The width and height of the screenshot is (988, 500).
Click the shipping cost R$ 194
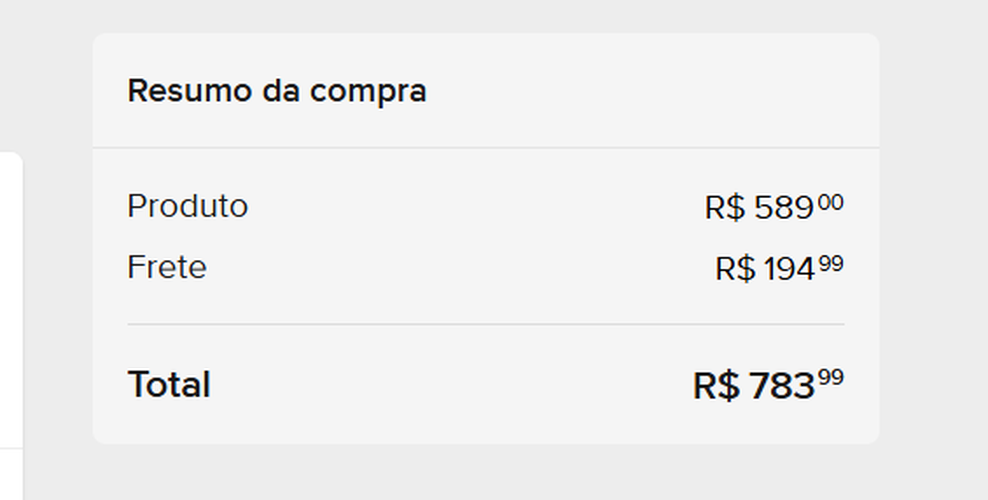(x=778, y=268)
